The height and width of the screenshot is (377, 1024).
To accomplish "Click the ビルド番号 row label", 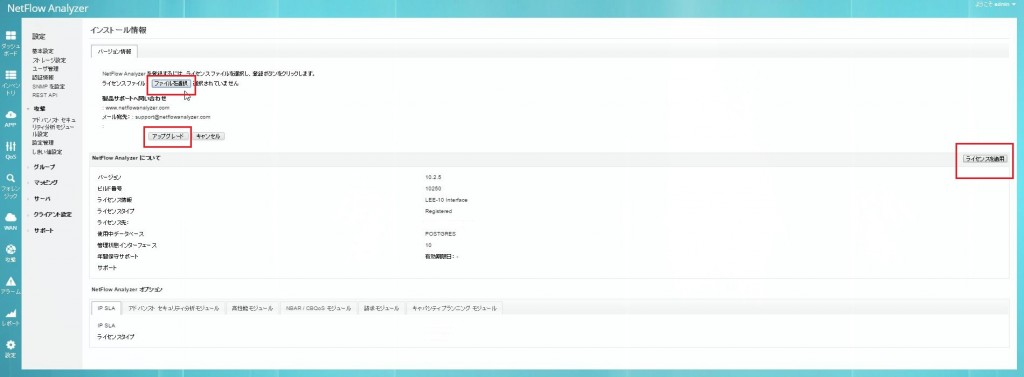I will 110,188.
